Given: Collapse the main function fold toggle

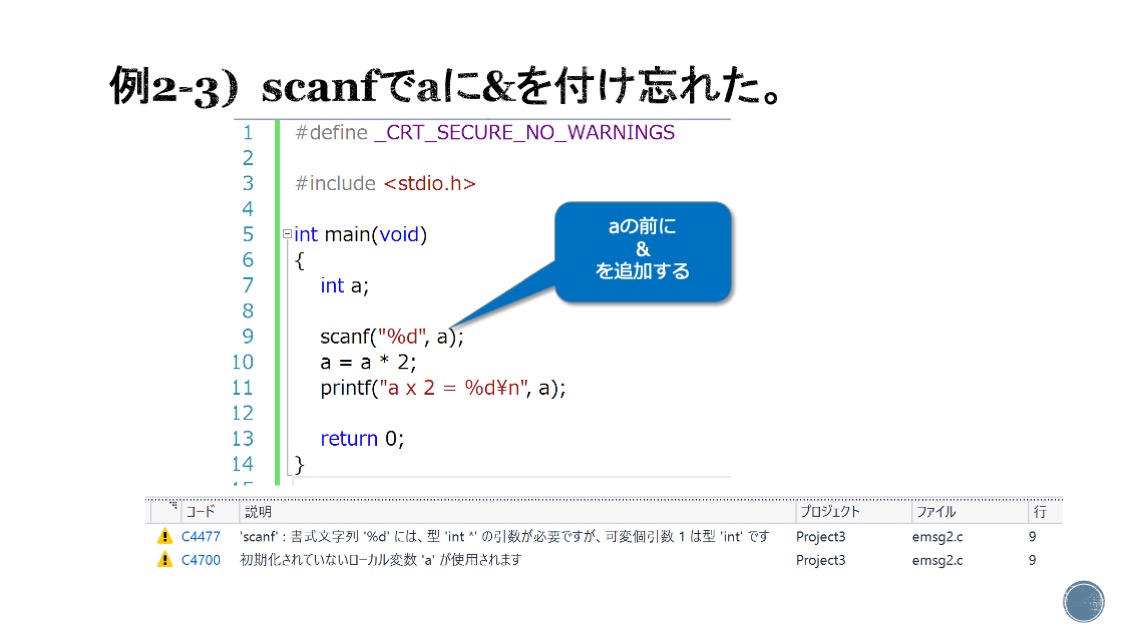Looking at the screenshot, I should tap(287, 234).
